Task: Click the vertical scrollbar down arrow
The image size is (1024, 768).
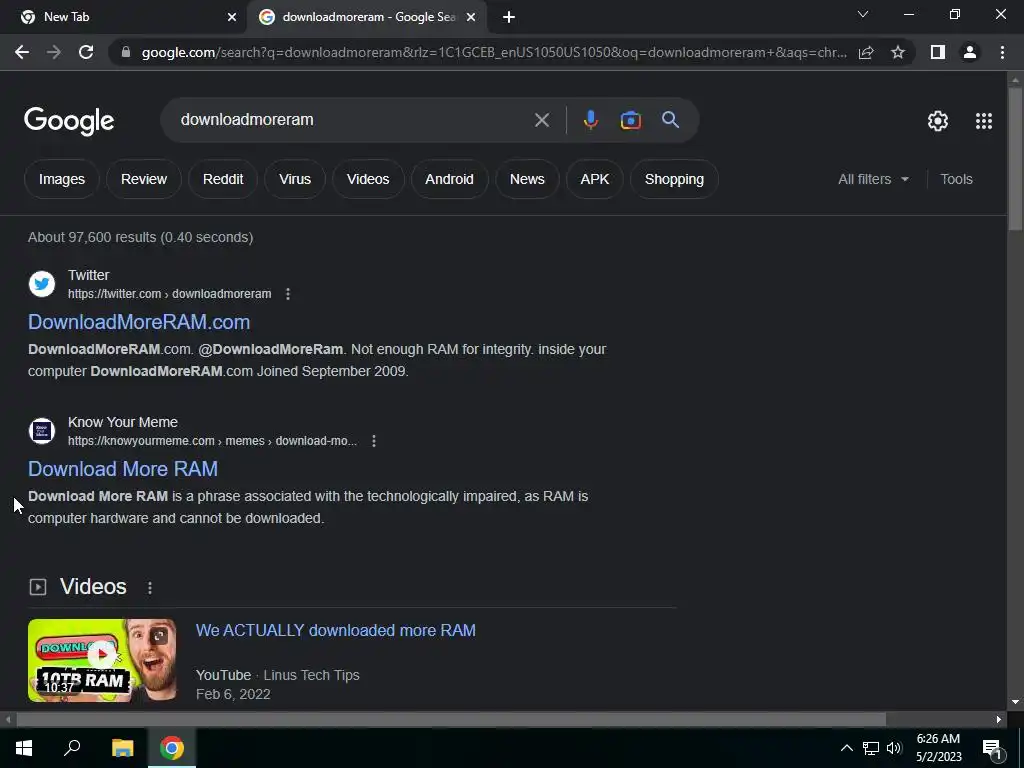Action: (1014, 702)
